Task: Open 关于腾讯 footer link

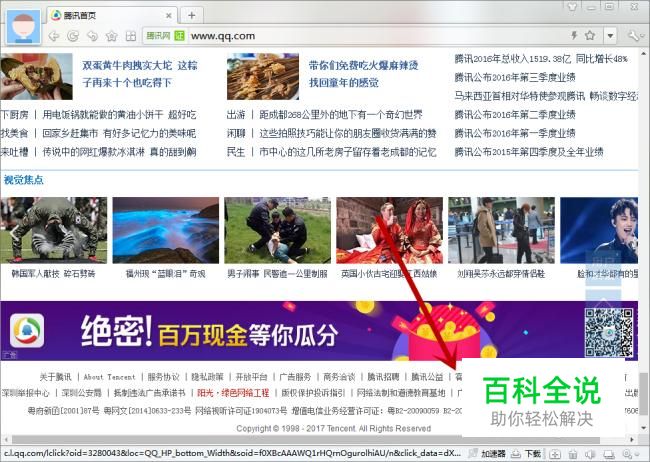Action: (55, 377)
